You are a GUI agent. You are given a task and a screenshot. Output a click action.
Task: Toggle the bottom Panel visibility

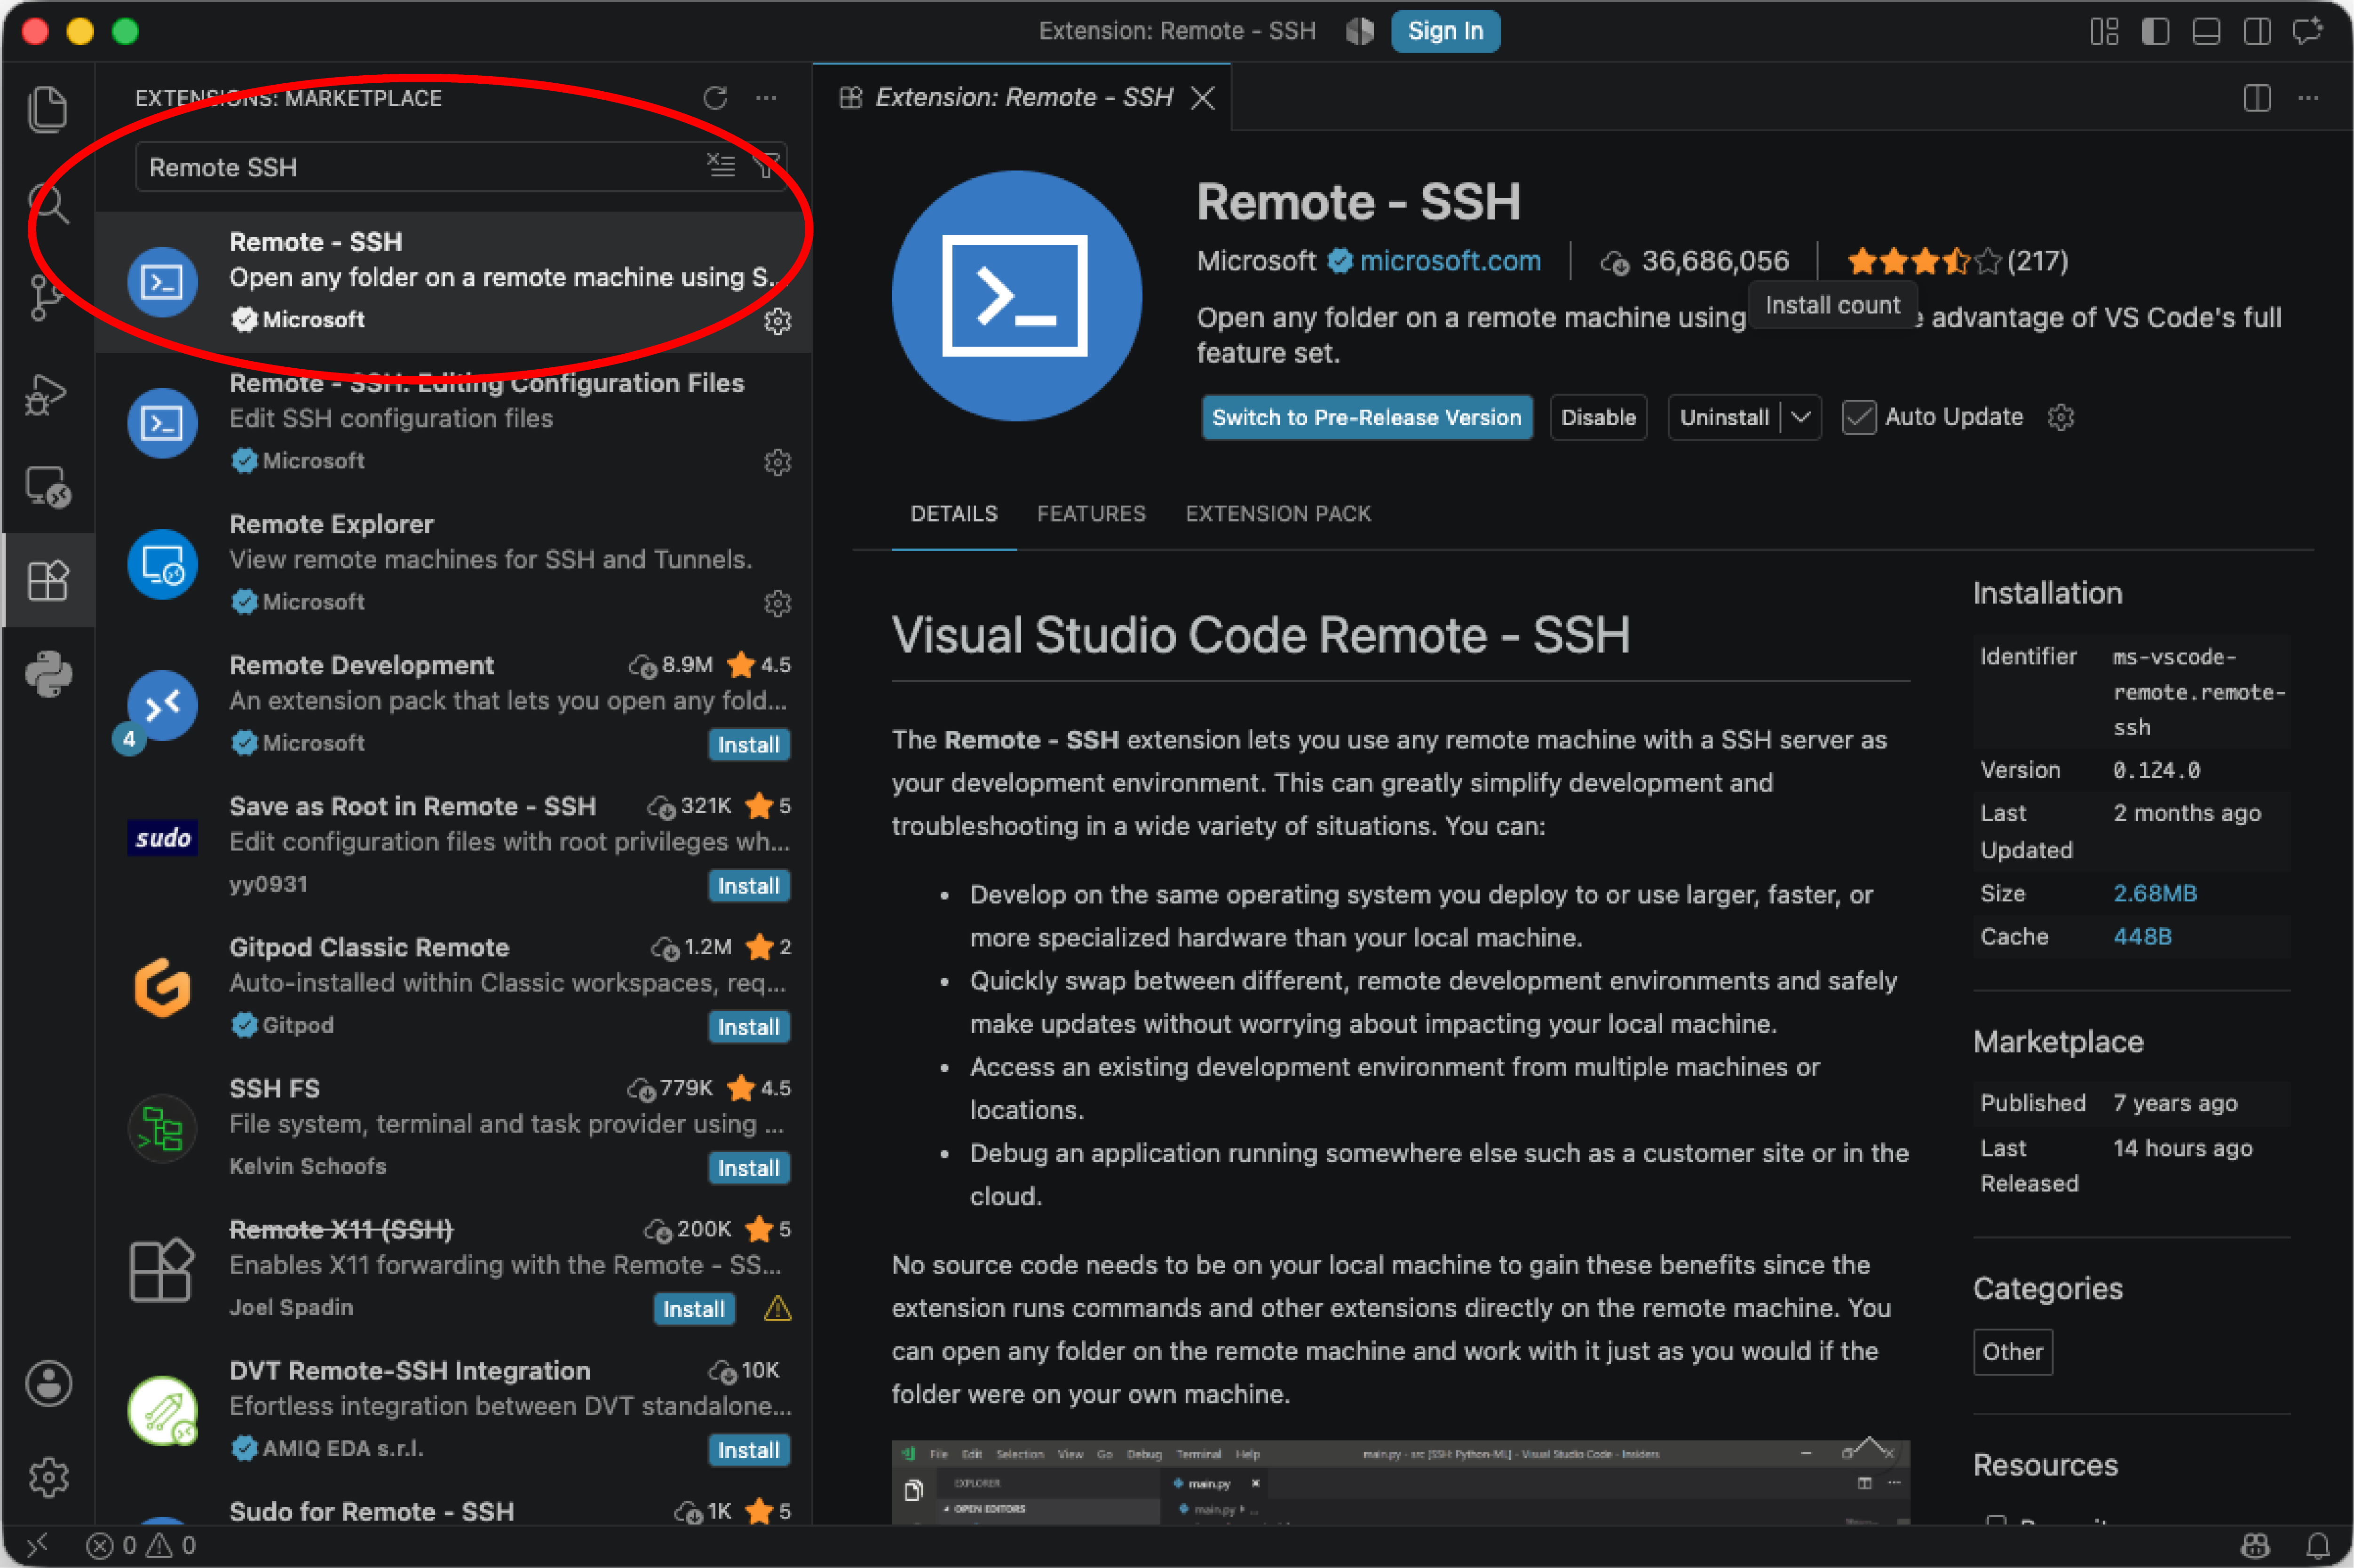point(2206,32)
